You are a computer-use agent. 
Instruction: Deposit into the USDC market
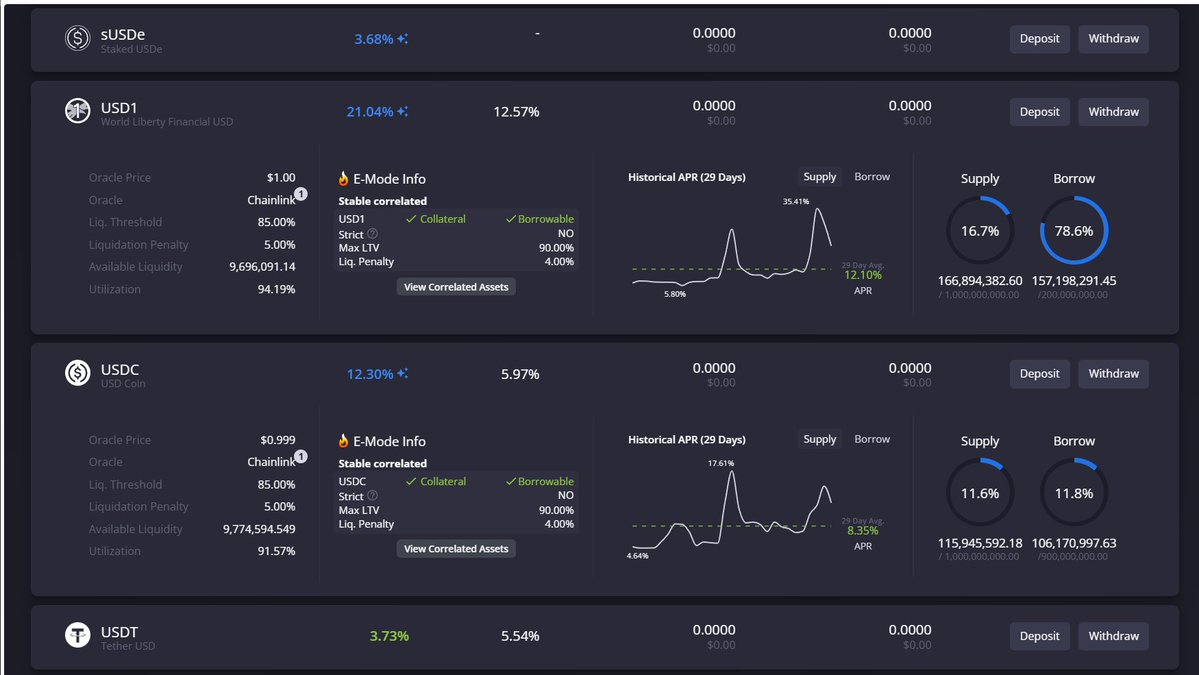pos(1039,374)
